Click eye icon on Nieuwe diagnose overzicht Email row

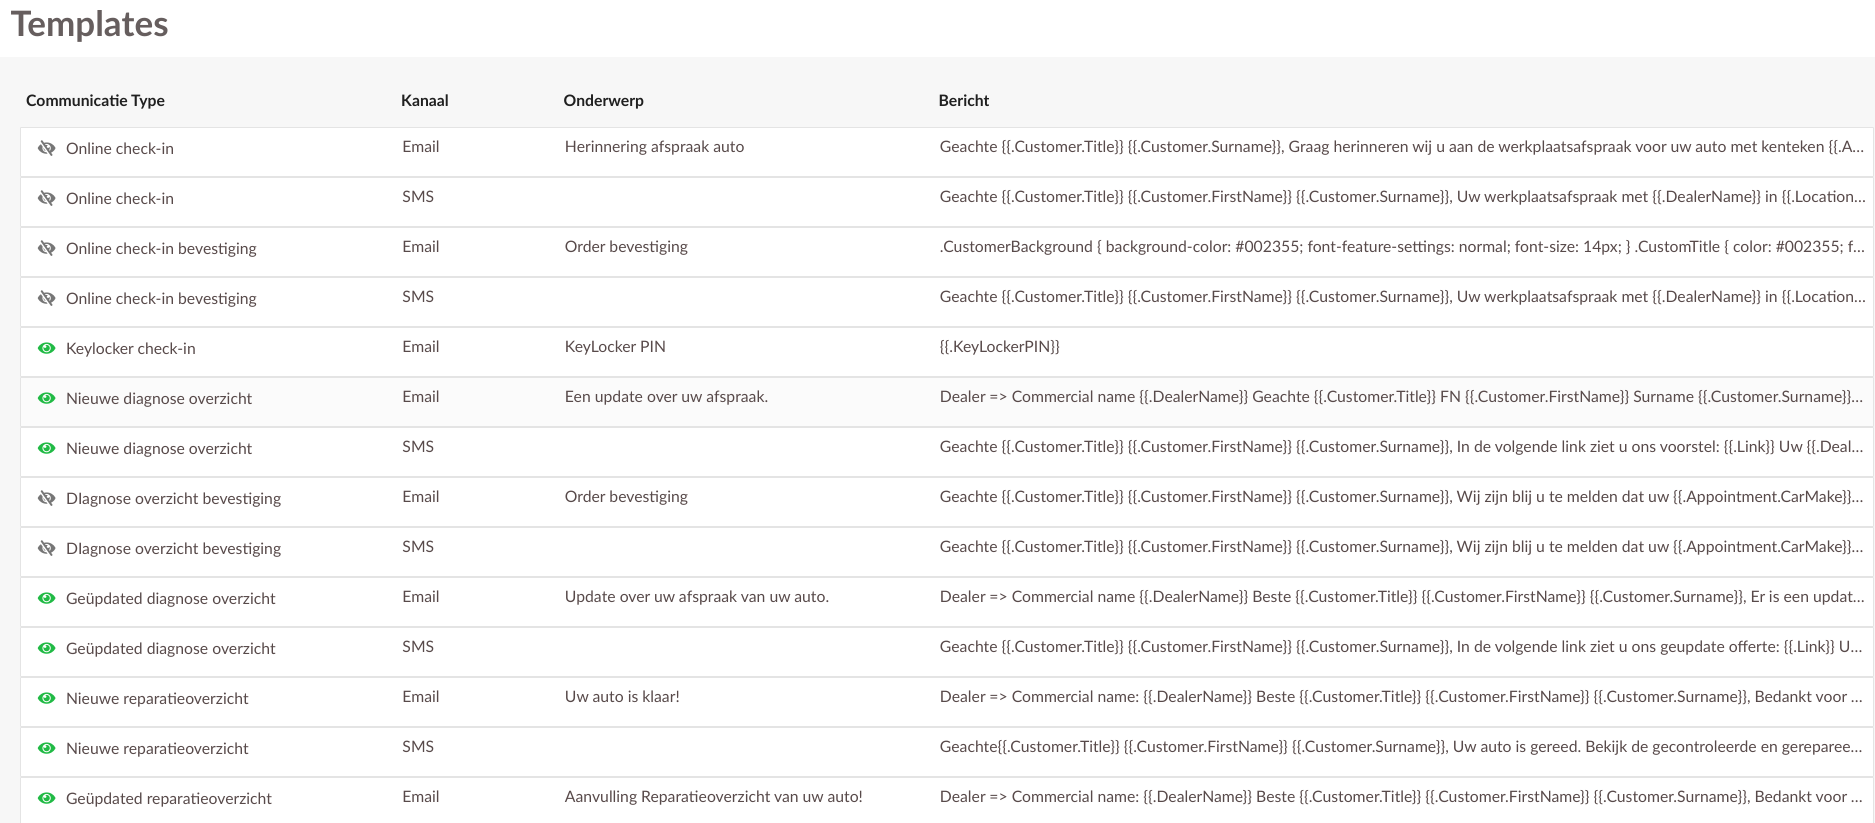tap(46, 399)
